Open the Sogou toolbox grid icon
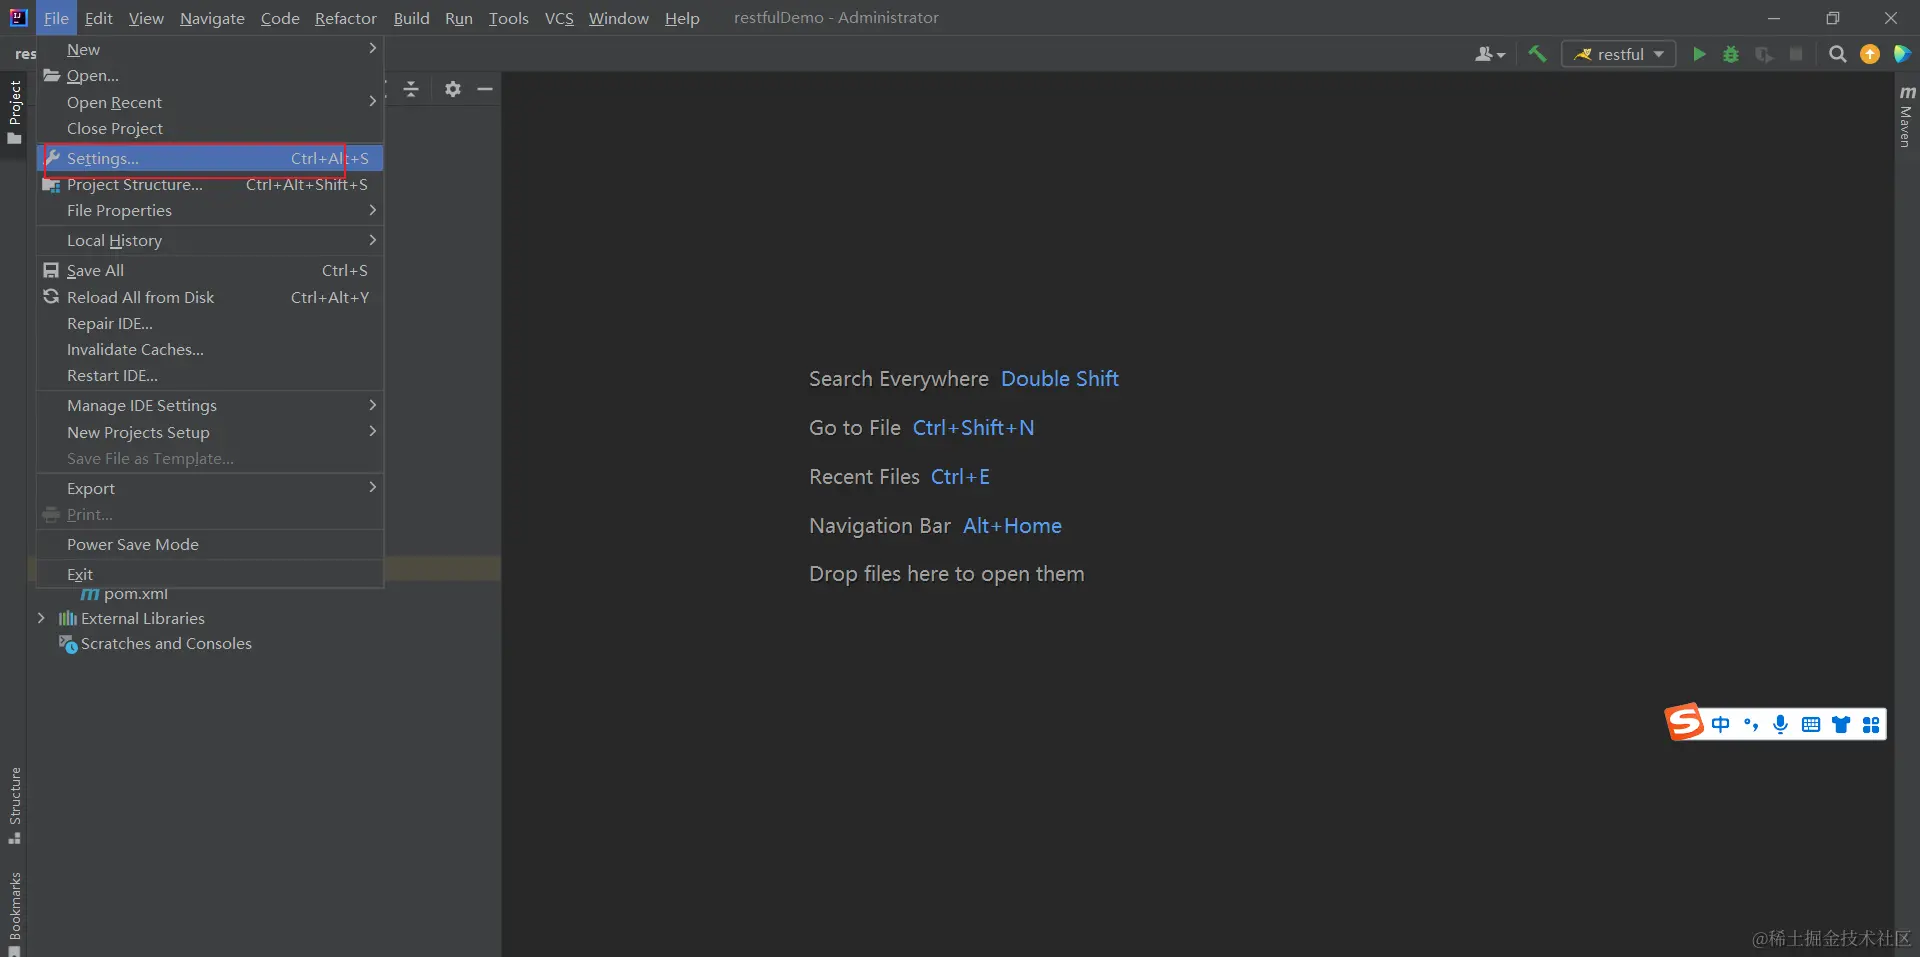Viewport: 1920px width, 957px height. pyautogui.click(x=1871, y=724)
